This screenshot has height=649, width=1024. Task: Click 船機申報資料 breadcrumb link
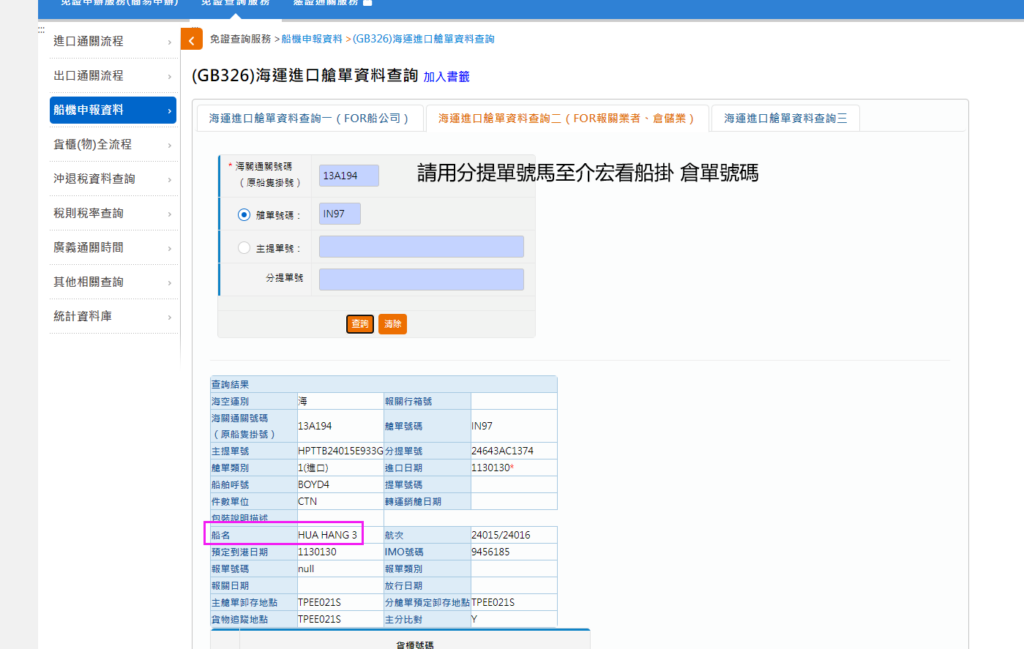312,39
